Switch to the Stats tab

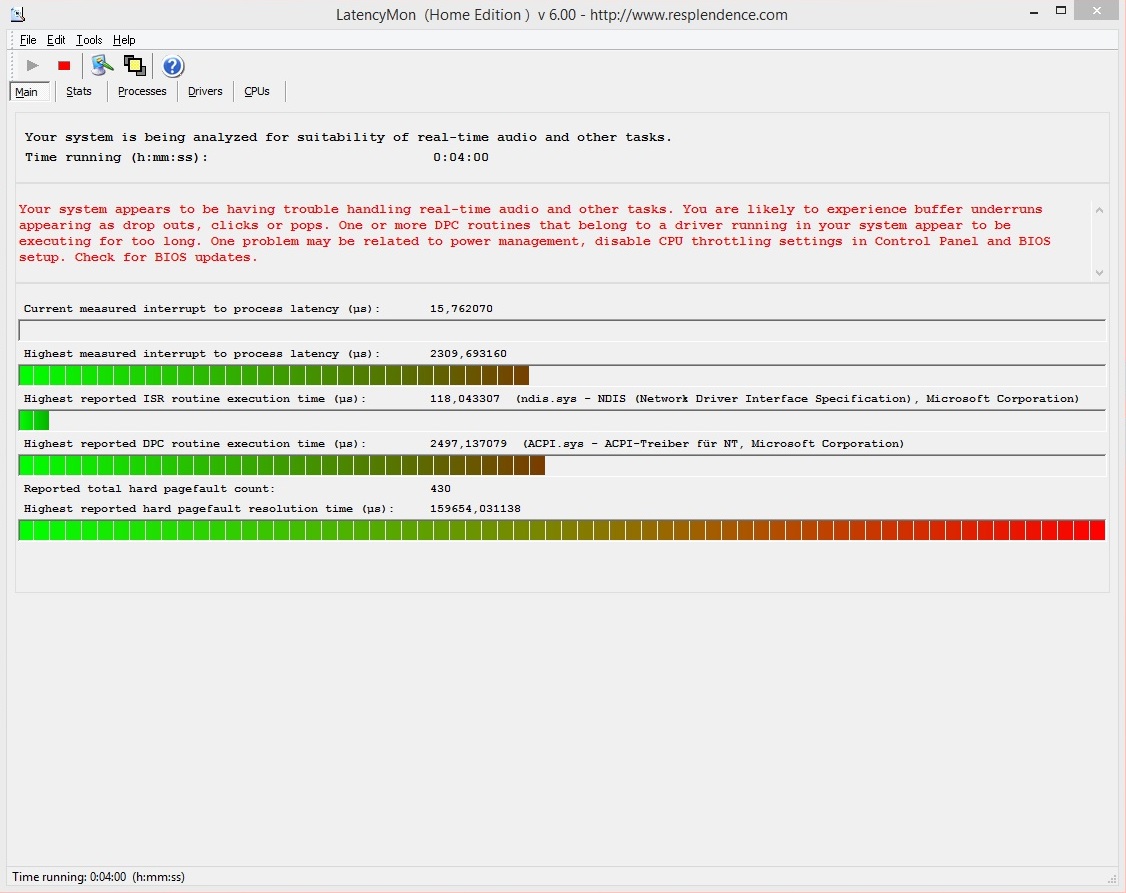pyautogui.click(x=79, y=91)
